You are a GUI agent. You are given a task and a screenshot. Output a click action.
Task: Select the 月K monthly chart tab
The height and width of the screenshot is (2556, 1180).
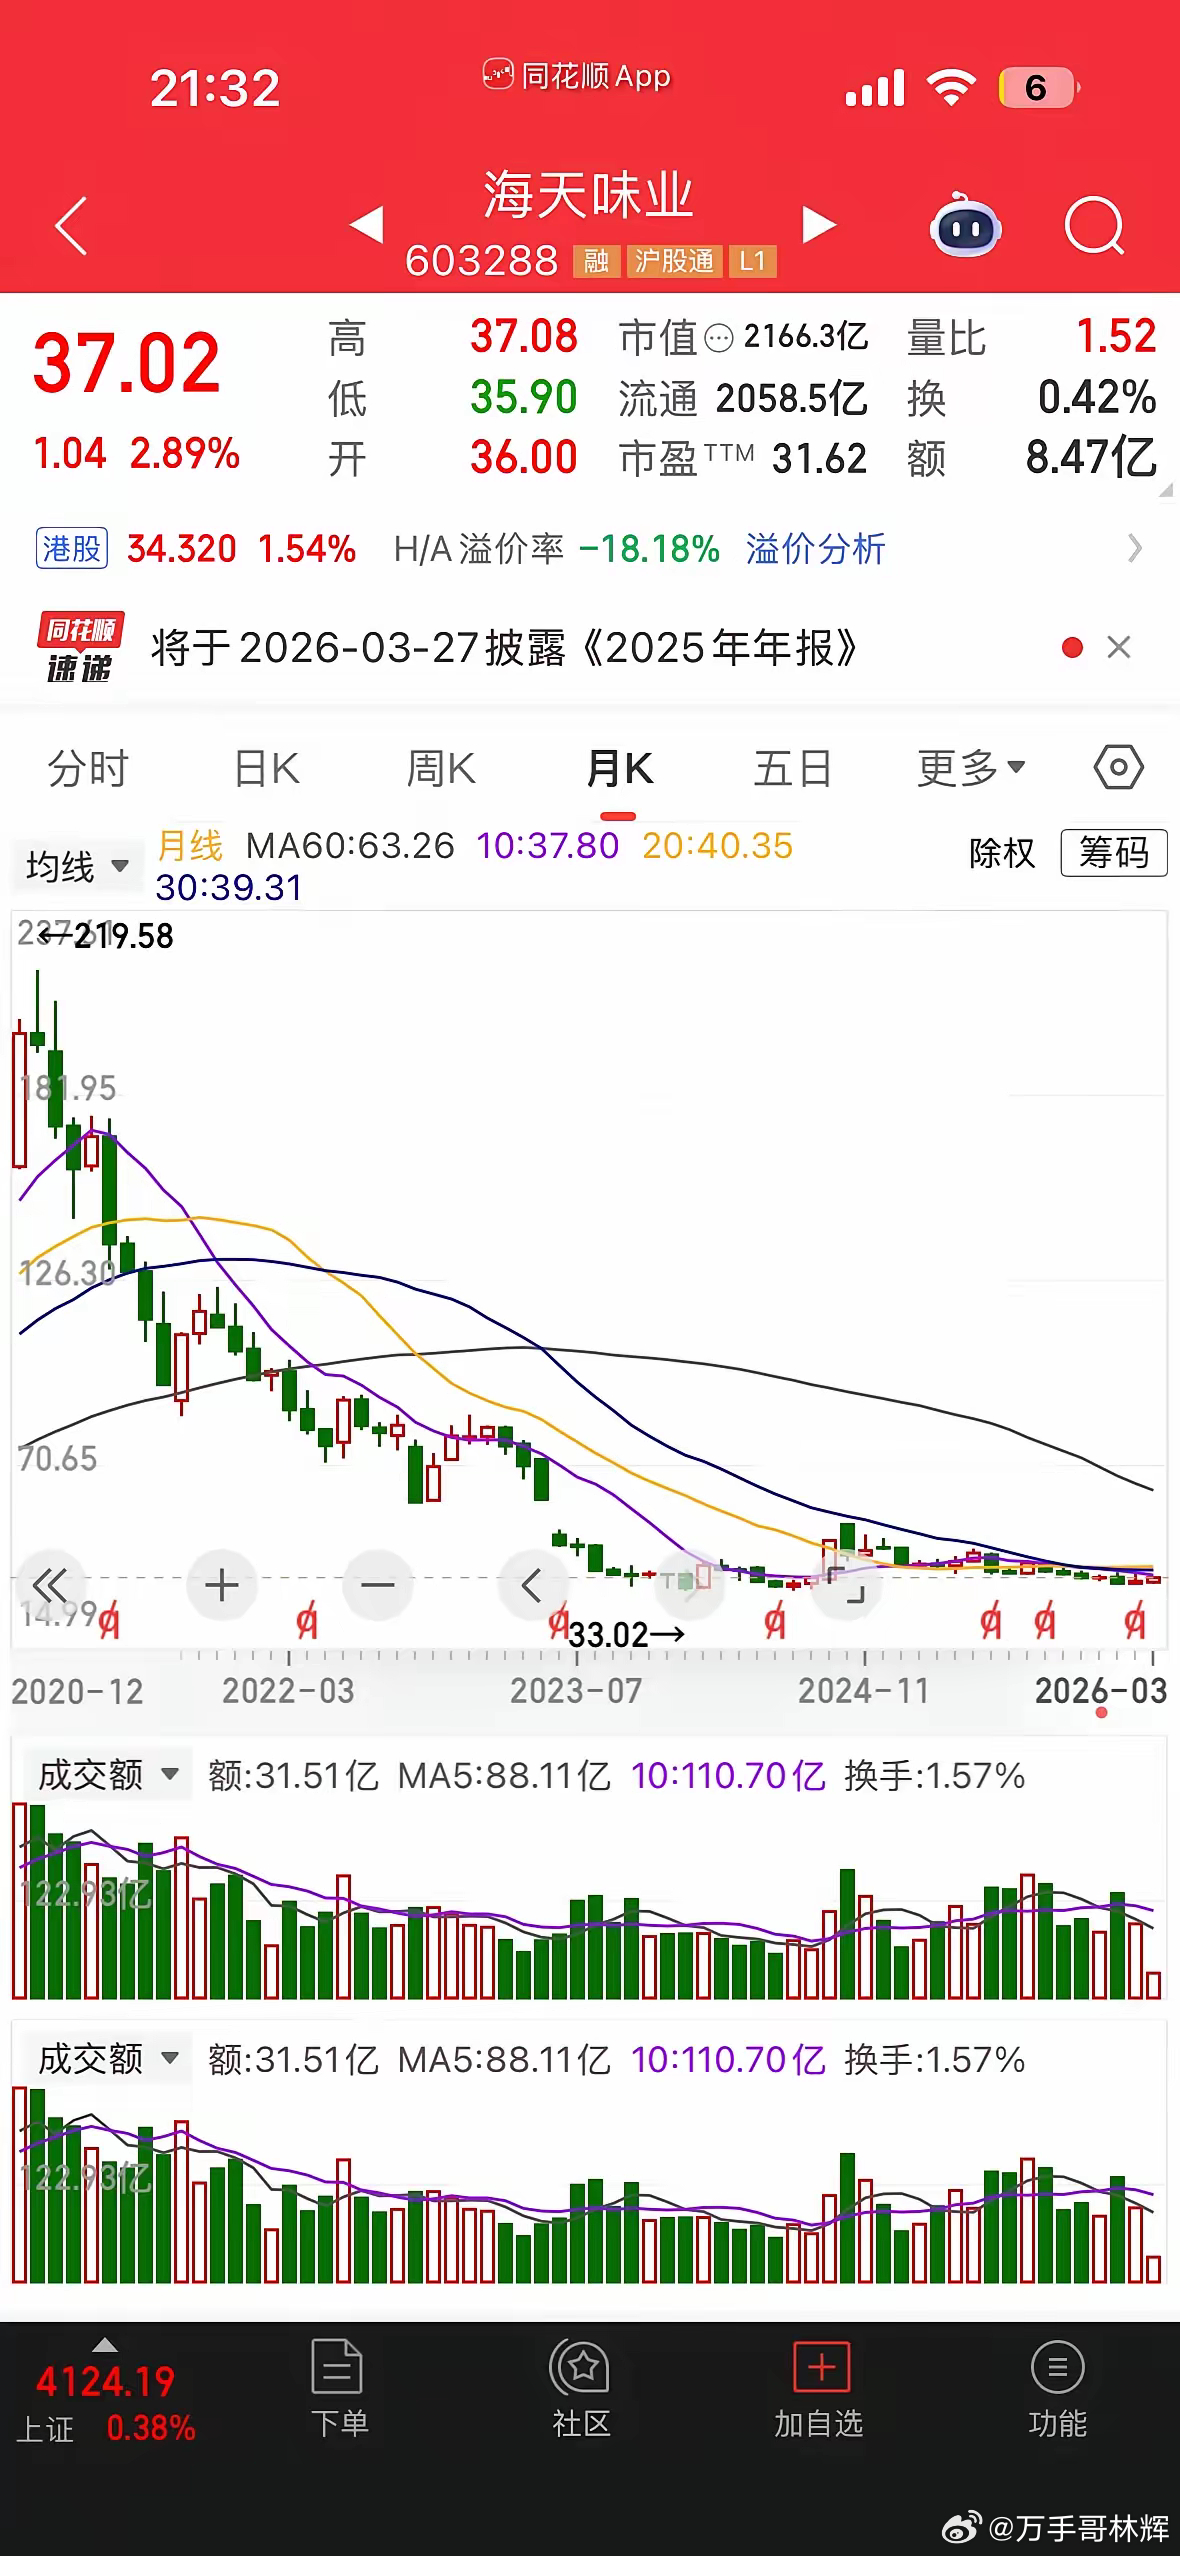(x=619, y=769)
